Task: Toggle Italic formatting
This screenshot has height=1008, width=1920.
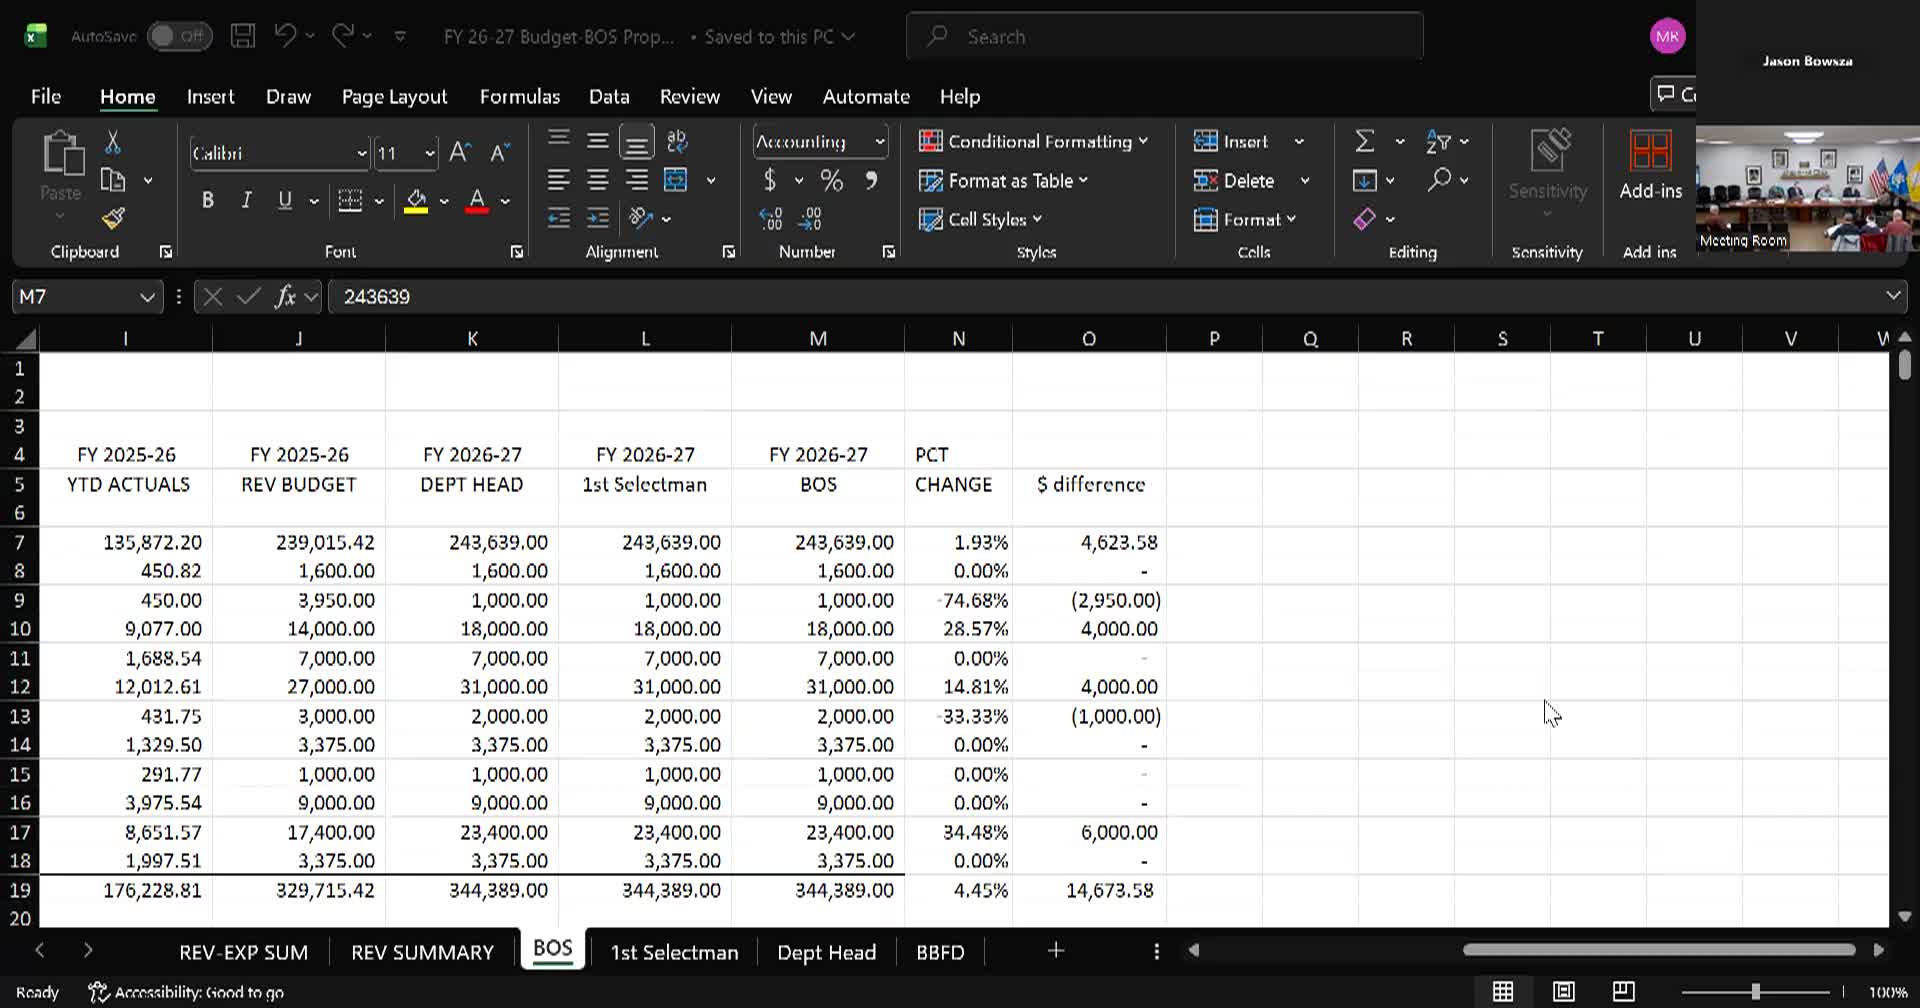Action: (246, 200)
